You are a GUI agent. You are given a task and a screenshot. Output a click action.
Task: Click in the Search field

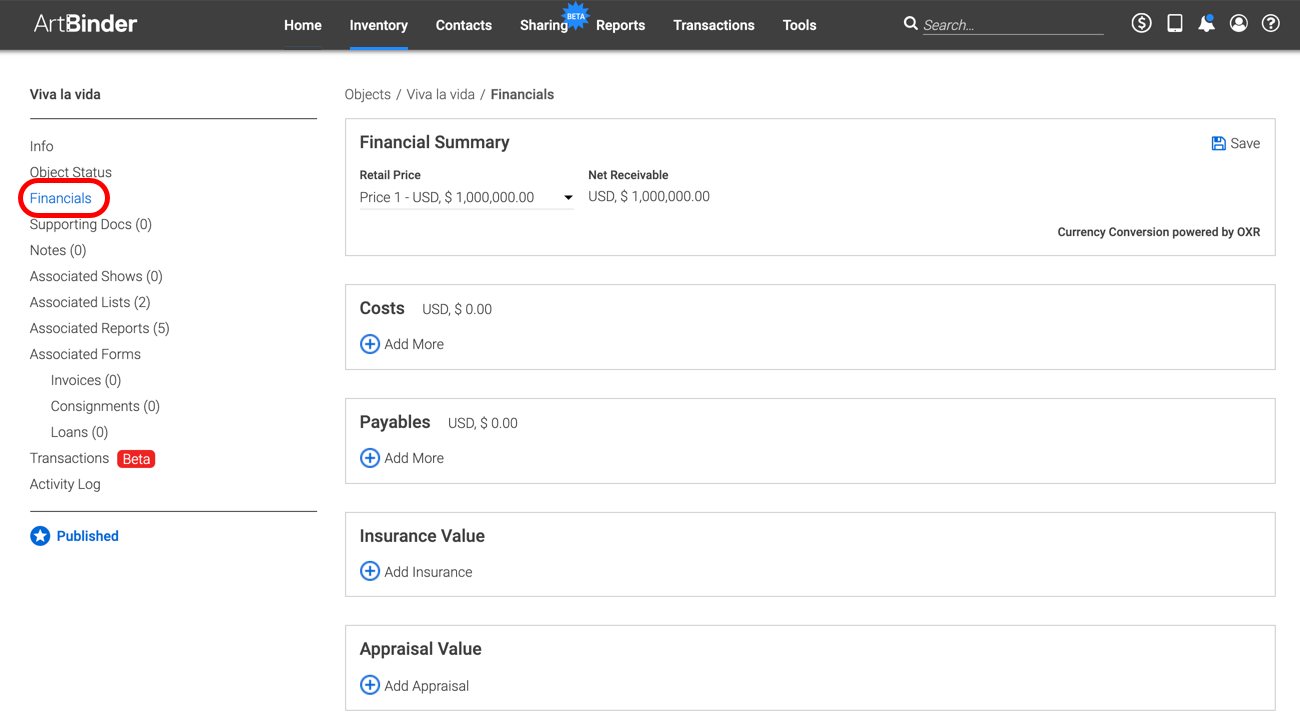(x=1012, y=25)
